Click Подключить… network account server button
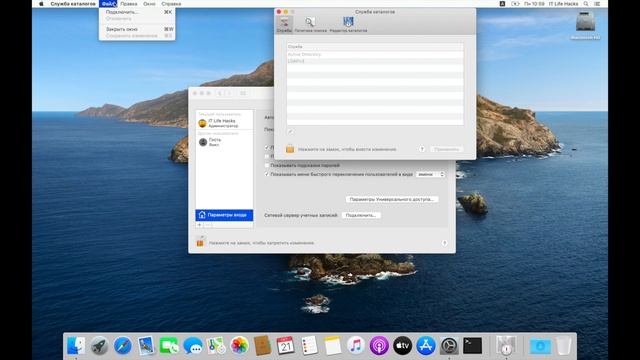Image resolution: width=640 pixels, height=360 pixels. coord(361,215)
